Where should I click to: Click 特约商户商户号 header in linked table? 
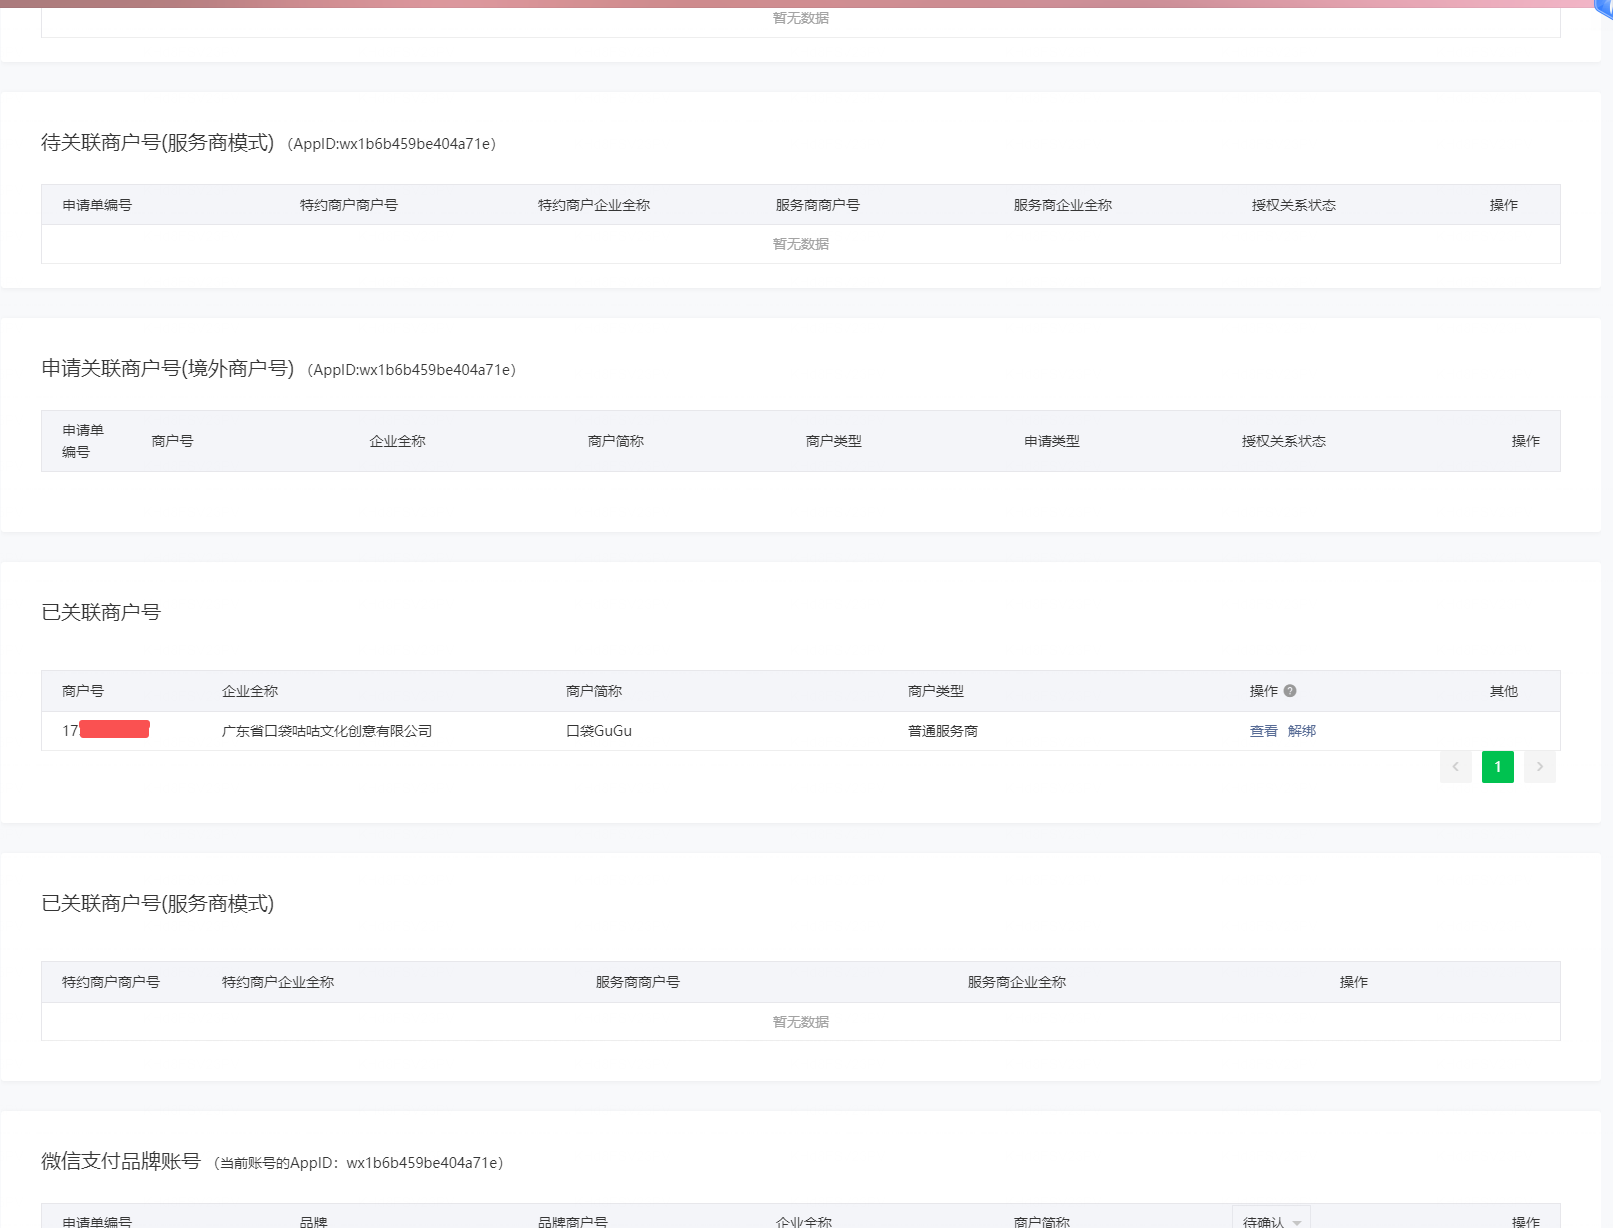pos(111,982)
